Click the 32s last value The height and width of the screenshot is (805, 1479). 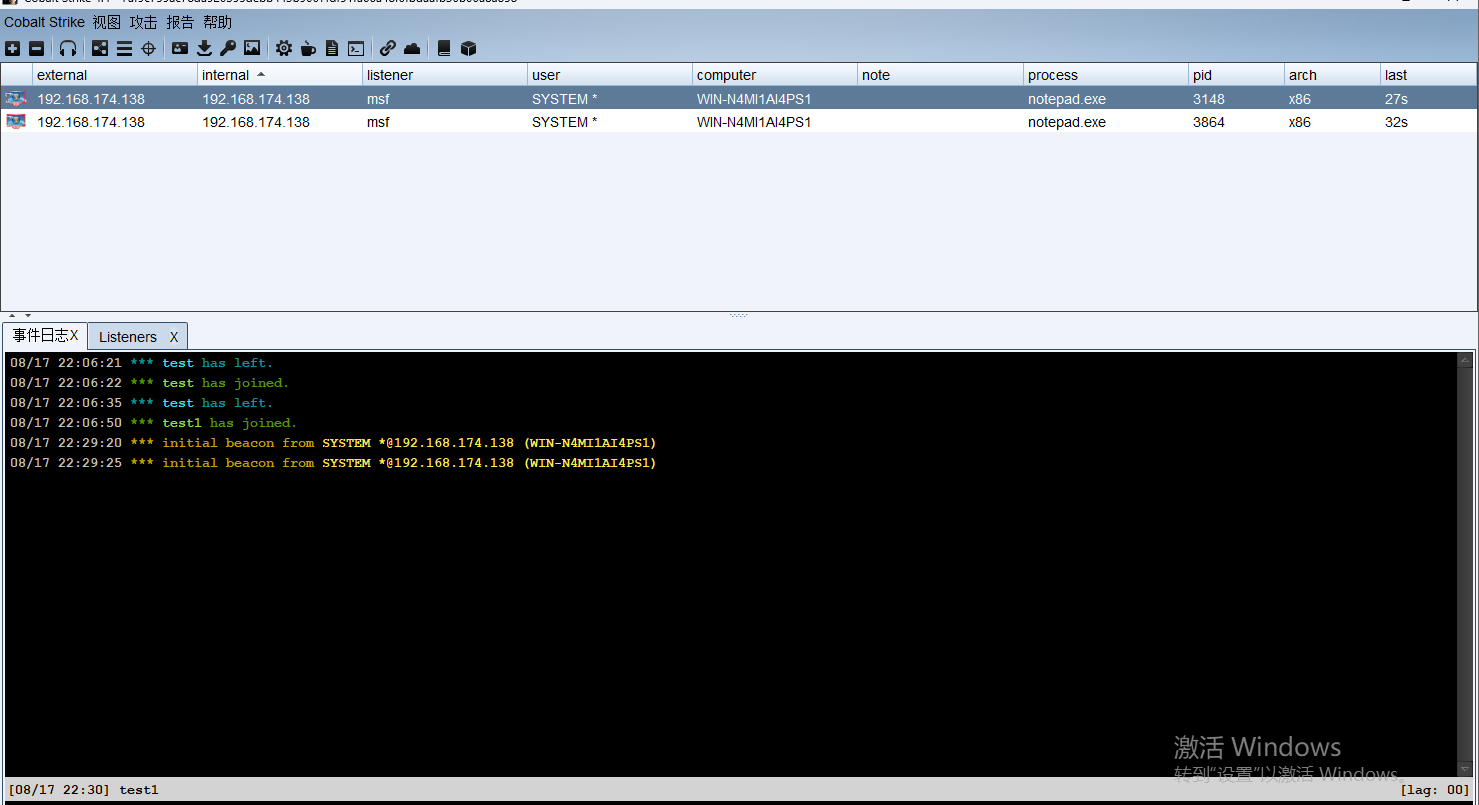click(1396, 122)
